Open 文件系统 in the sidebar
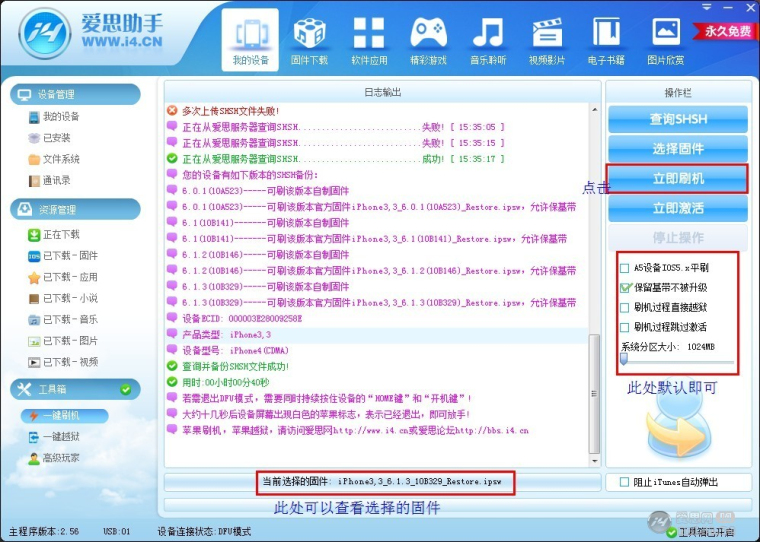This screenshot has width=760, height=542. (x=54, y=159)
